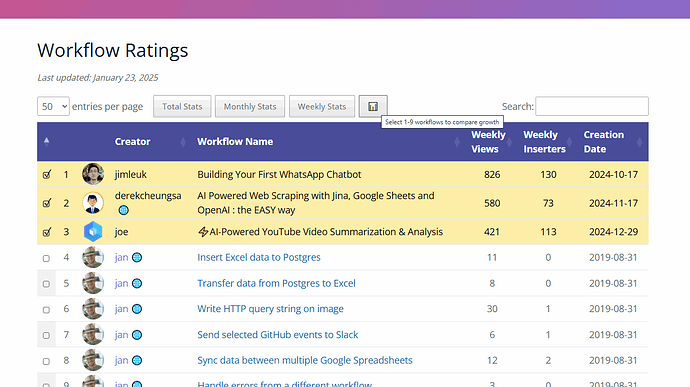Click jan's avatar in row 4
This screenshot has height=387, width=690.
tap(93, 257)
